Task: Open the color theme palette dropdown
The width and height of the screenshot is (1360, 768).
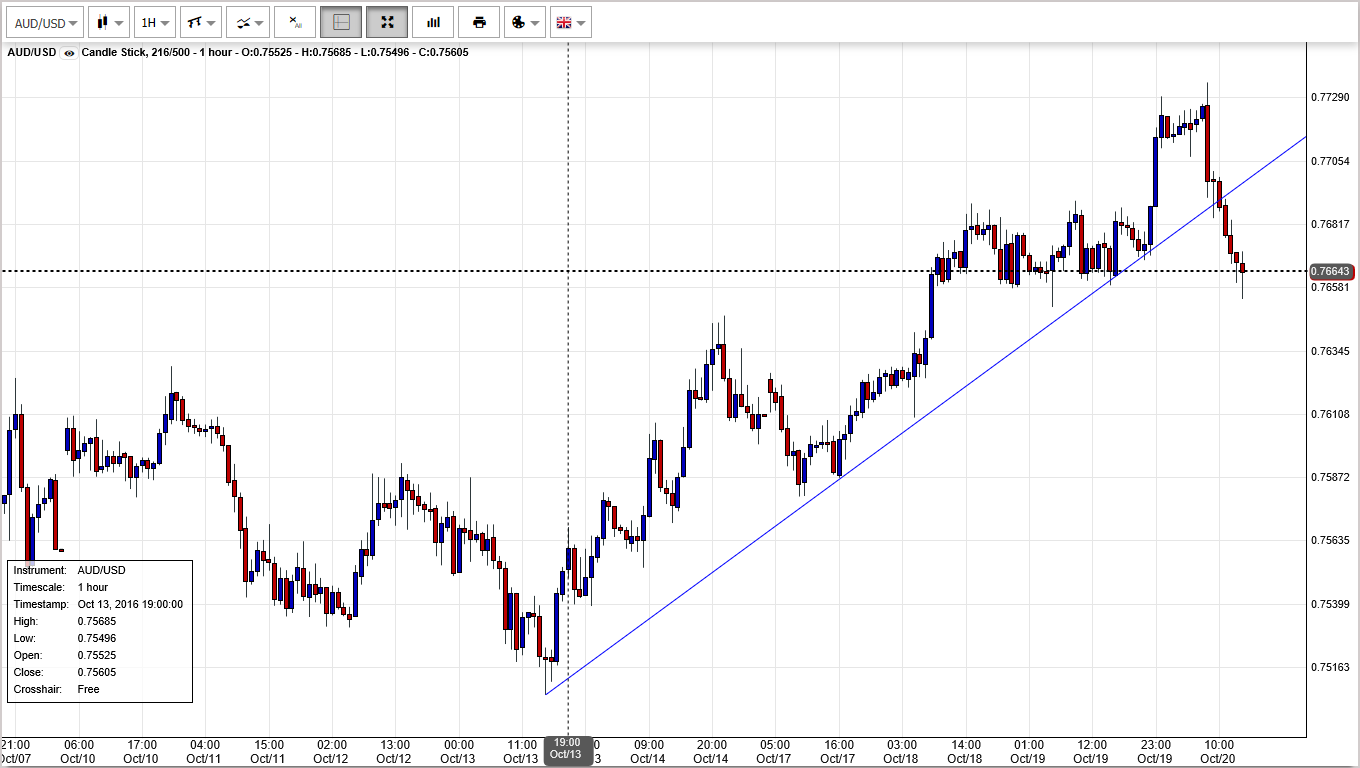Action: (x=524, y=22)
